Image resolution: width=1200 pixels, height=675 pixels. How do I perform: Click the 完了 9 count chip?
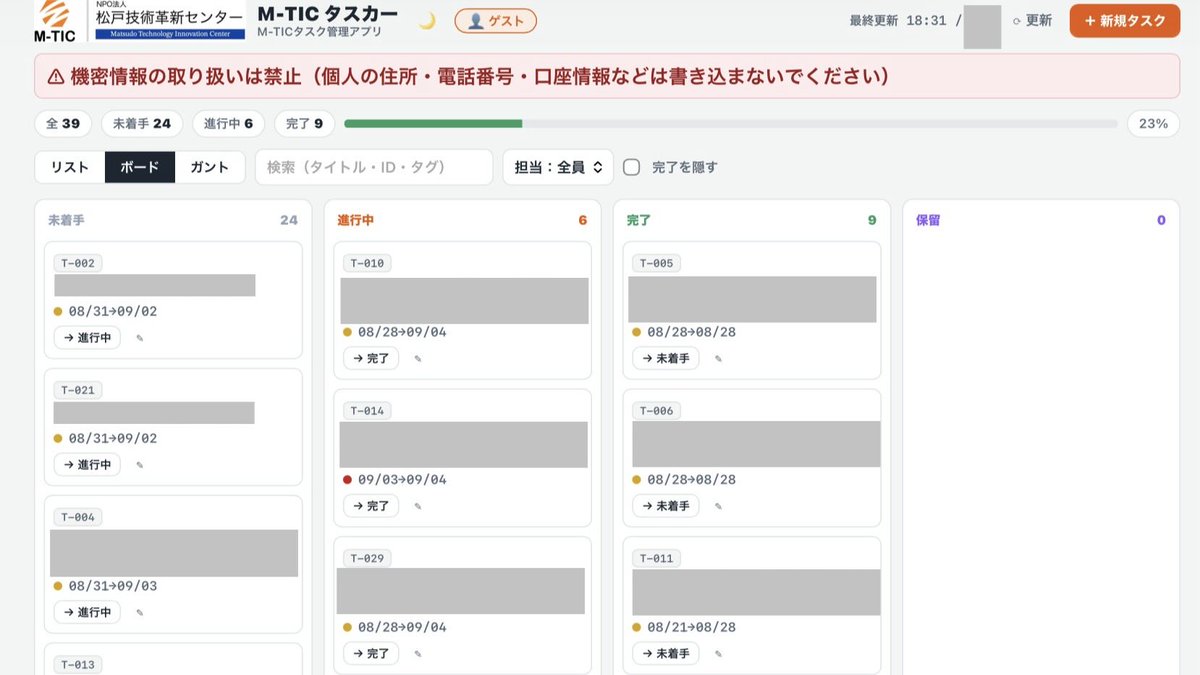point(304,124)
